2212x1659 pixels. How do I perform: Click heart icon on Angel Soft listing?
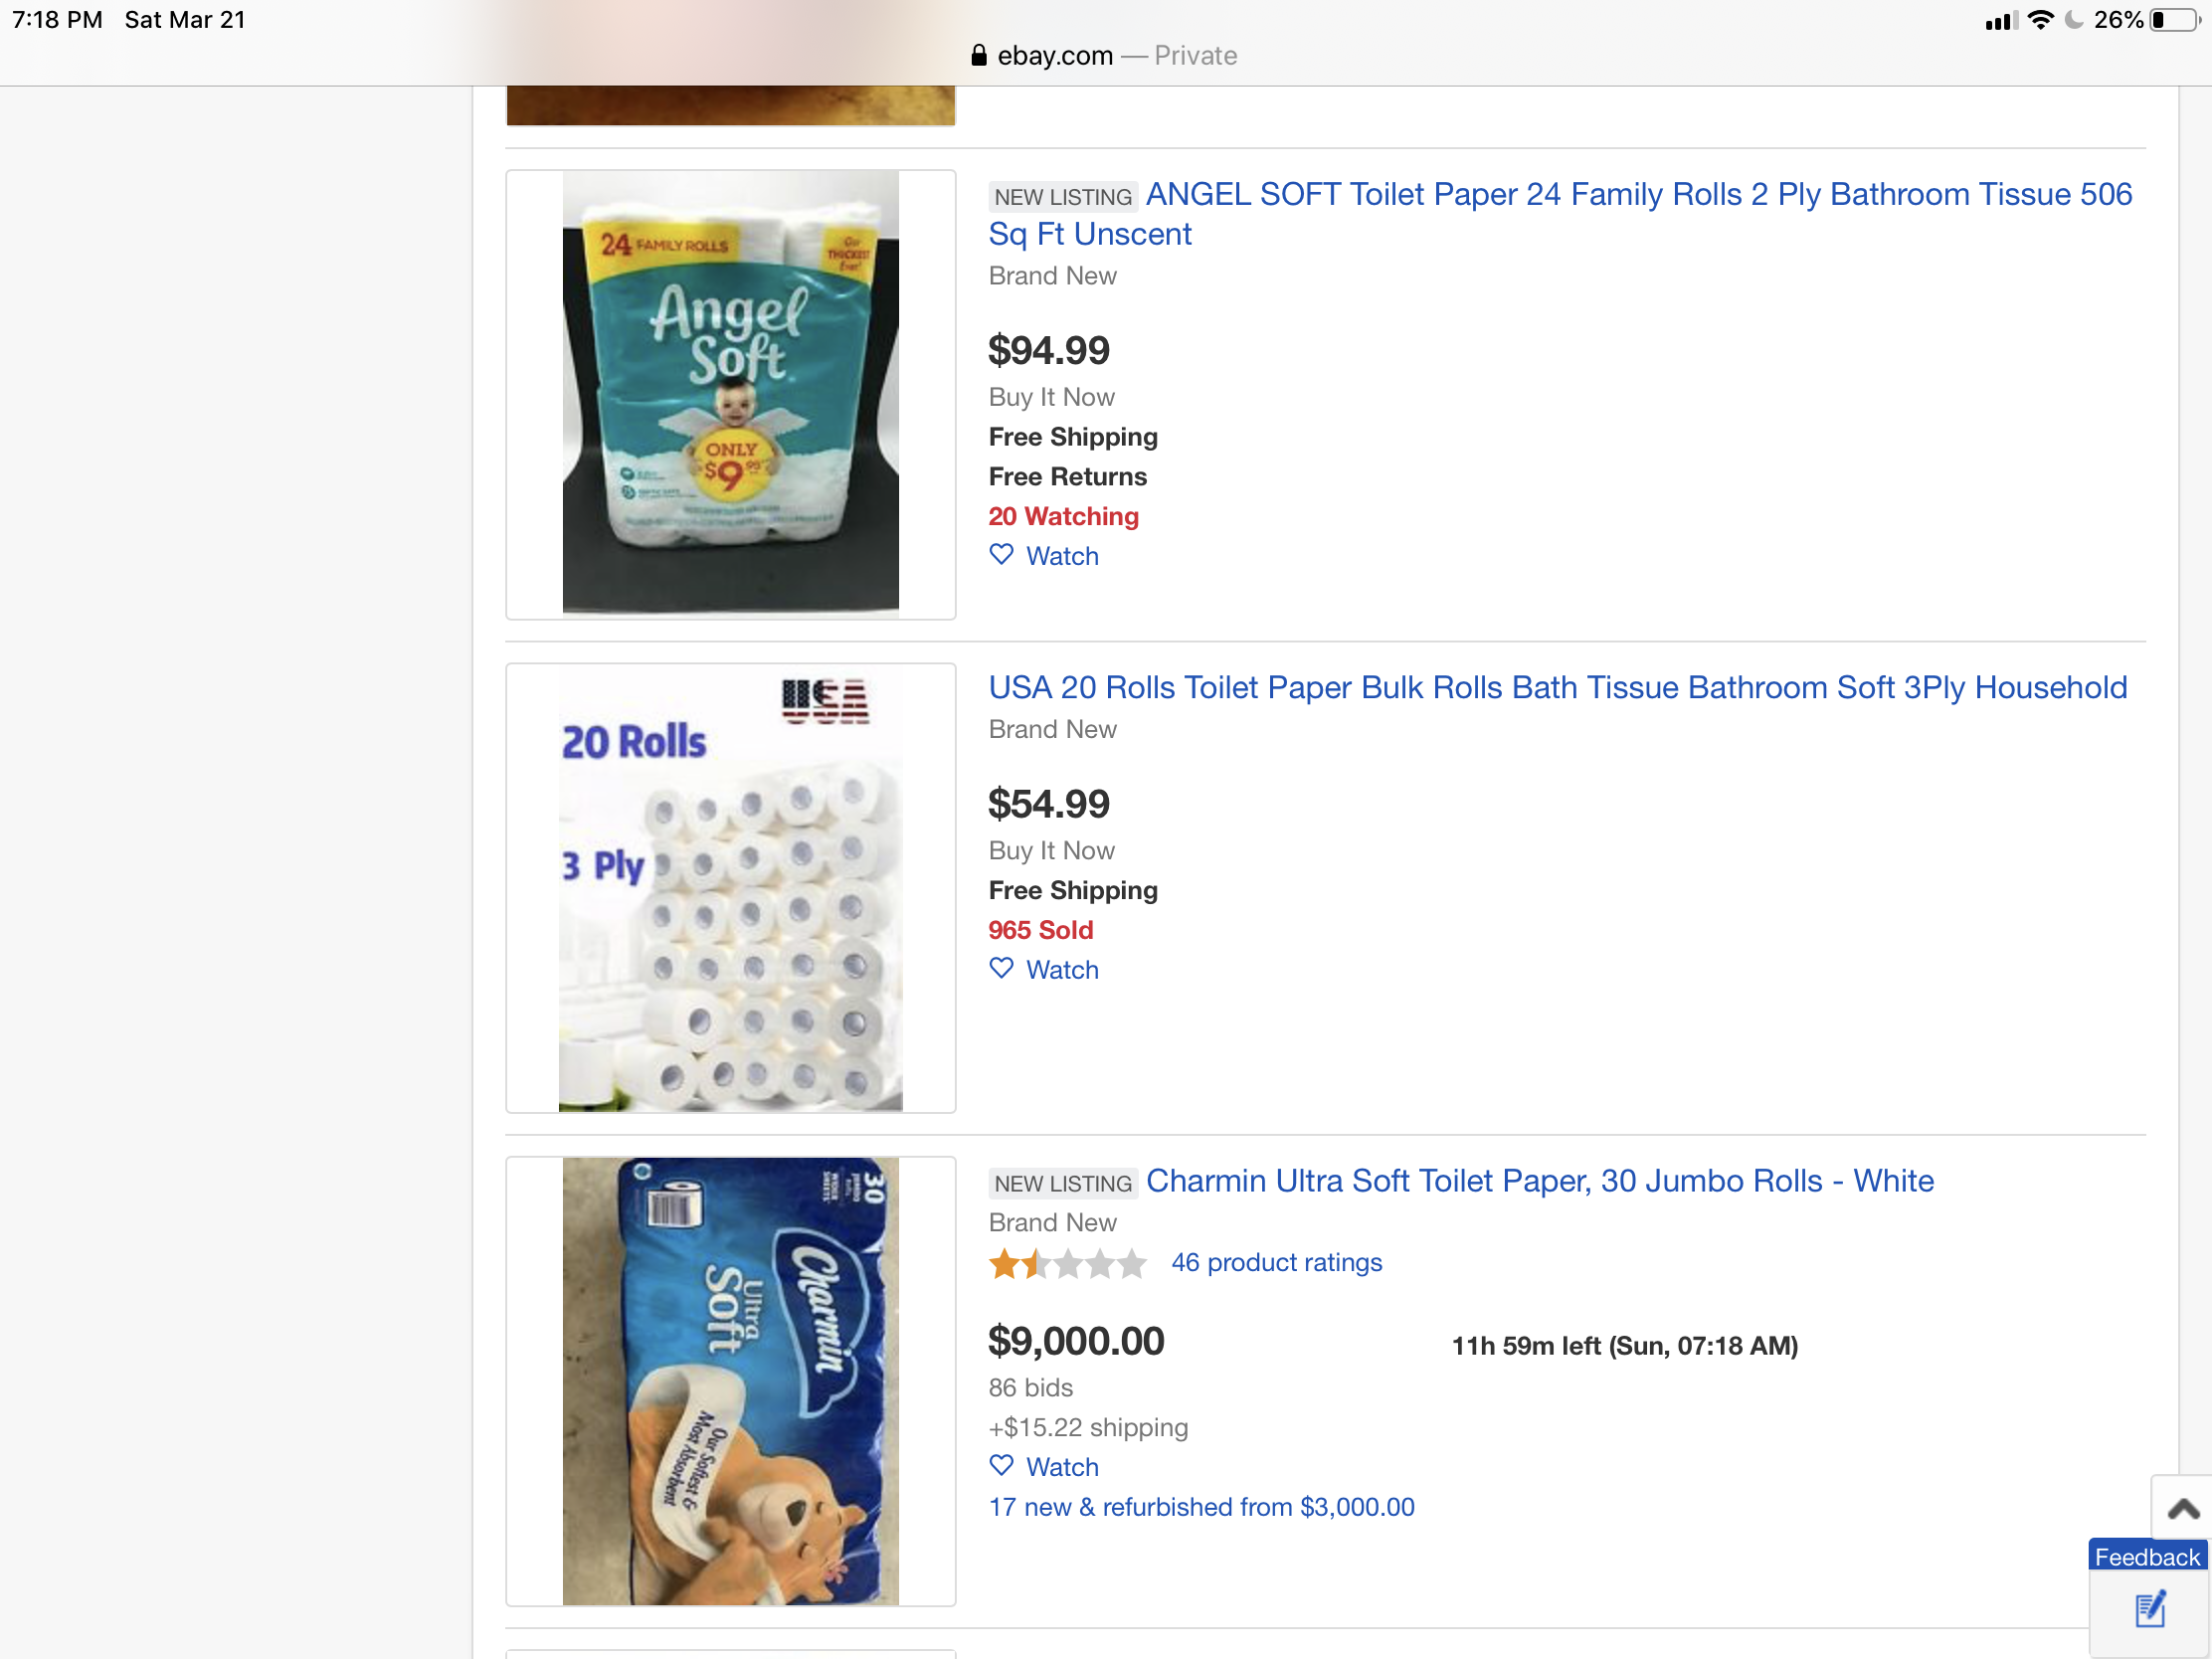click(1001, 555)
